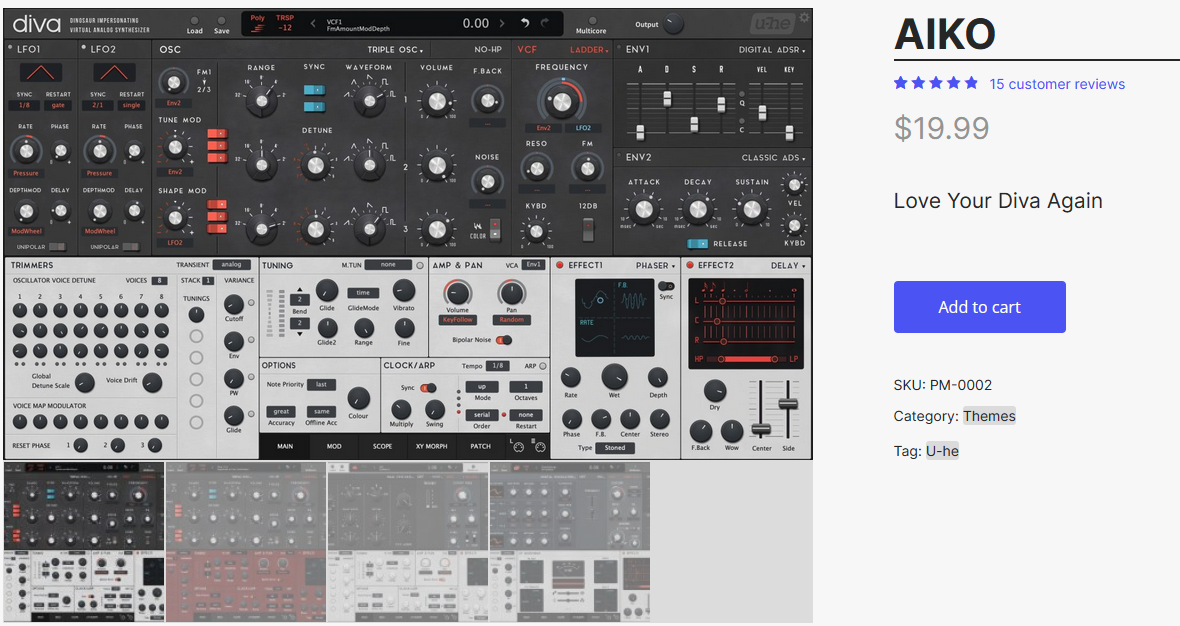The image size is (1180, 626).
Task: Click the Pan knob
Action: coord(512,292)
